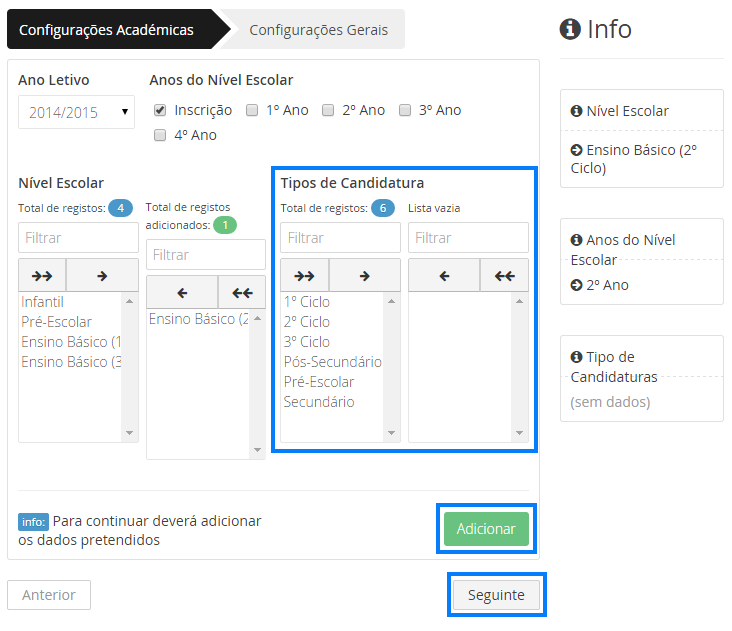
Task: Click single right arrow under Nível Escolar
Action: 102,275
